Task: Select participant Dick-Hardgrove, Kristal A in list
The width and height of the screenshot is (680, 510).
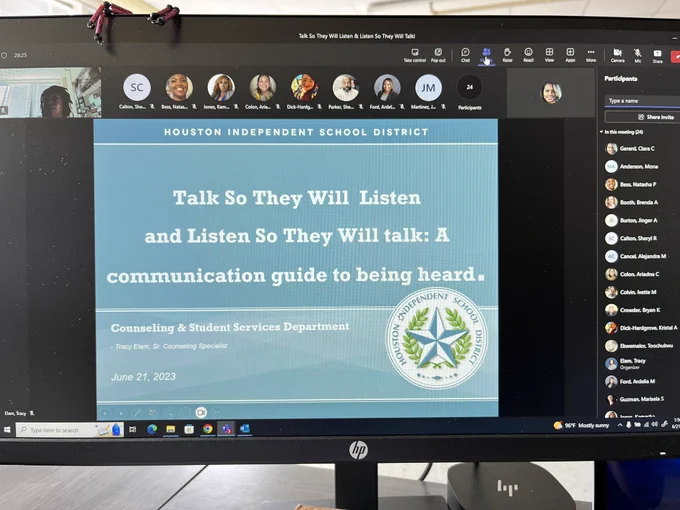Action: click(642, 328)
